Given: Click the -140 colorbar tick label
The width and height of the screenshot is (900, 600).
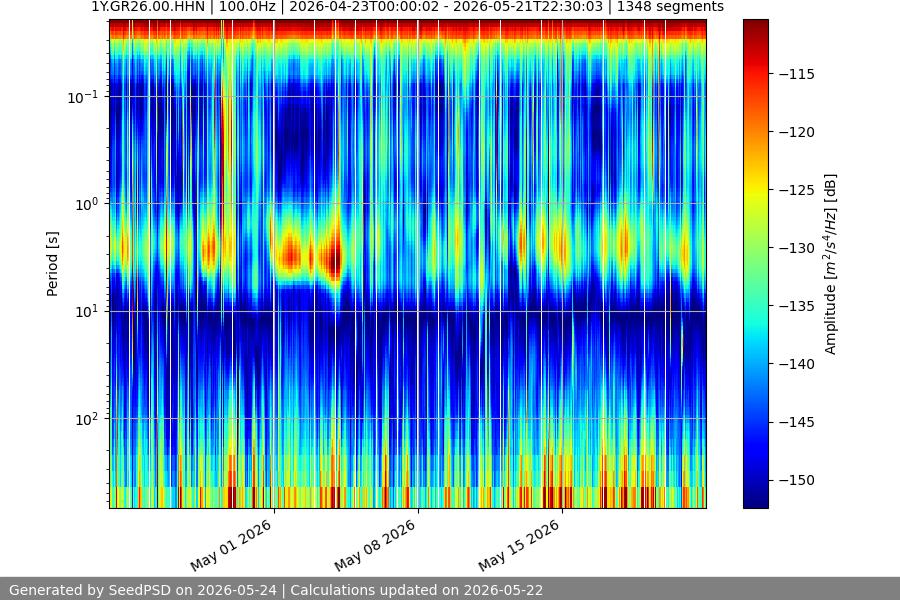Looking at the screenshot, I should coord(797,364).
